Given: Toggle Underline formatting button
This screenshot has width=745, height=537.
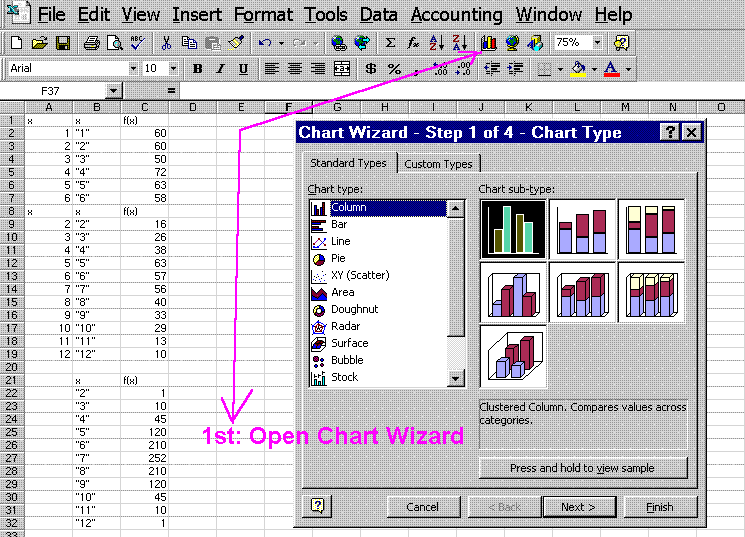Looking at the screenshot, I should [243, 69].
